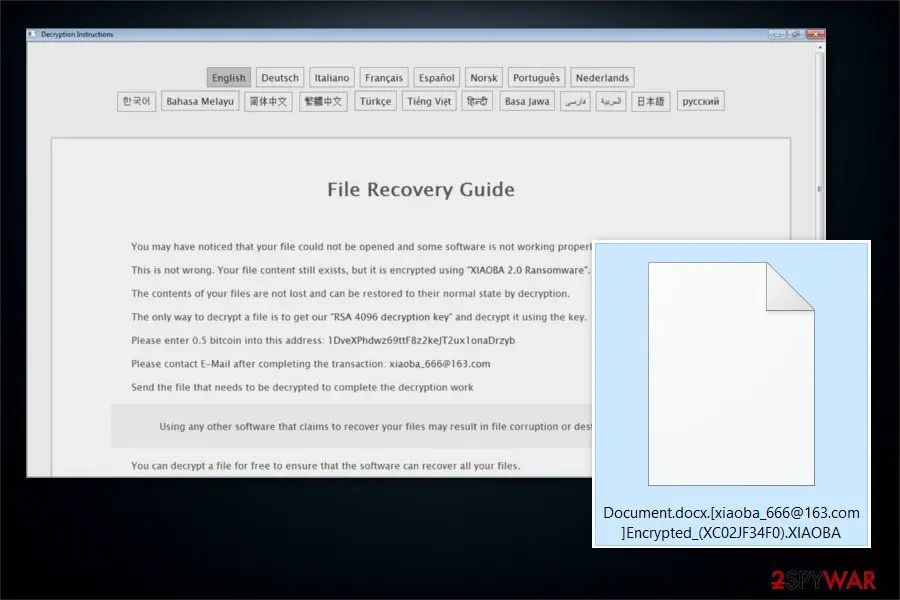Select the Persian فارسی language button

(575, 102)
